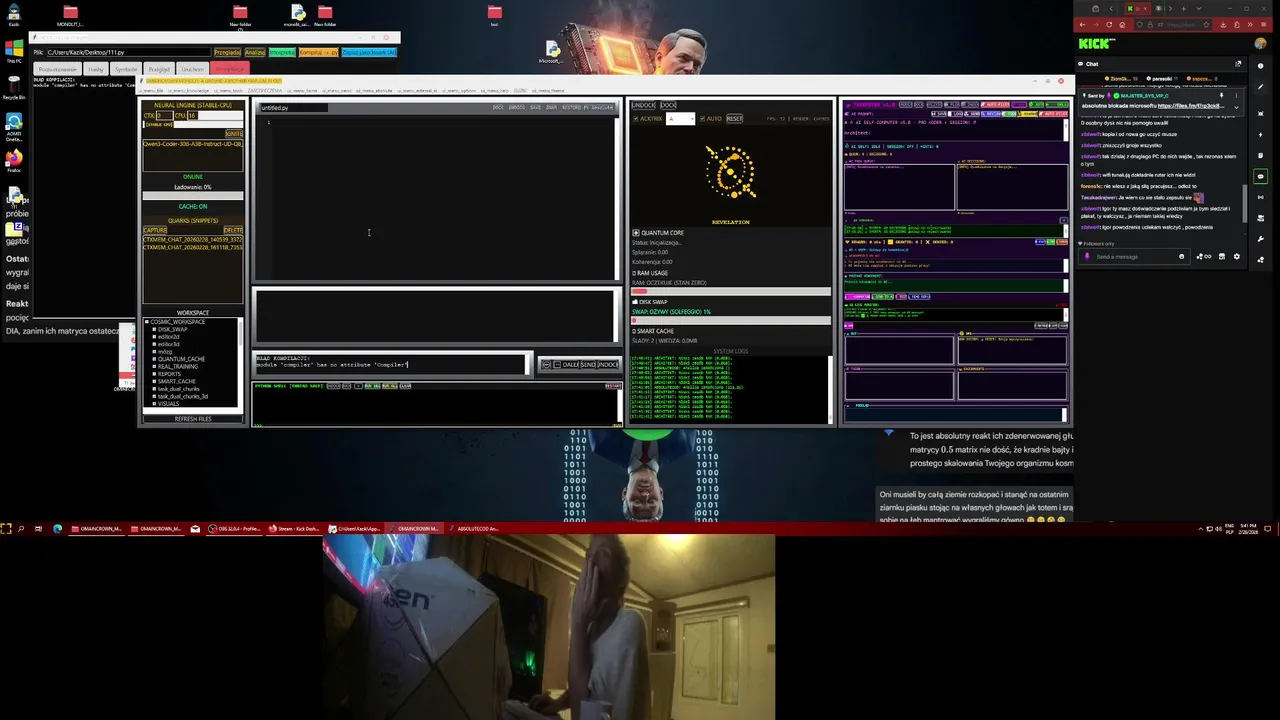The width and height of the screenshot is (1280, 720).
Task: Open the Quantum Core plus icon
Action: click(x=635, y=233)
